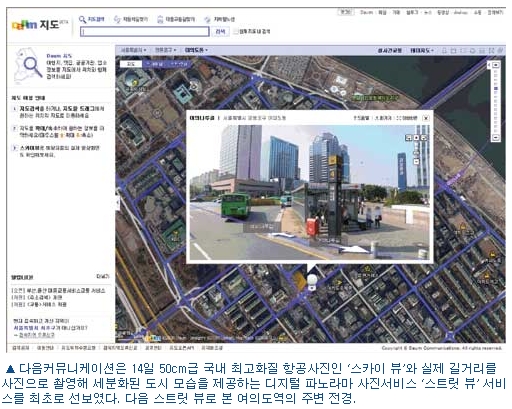Click the fifth map toolbar icon

pyautogui.click(x=482, y=51)
